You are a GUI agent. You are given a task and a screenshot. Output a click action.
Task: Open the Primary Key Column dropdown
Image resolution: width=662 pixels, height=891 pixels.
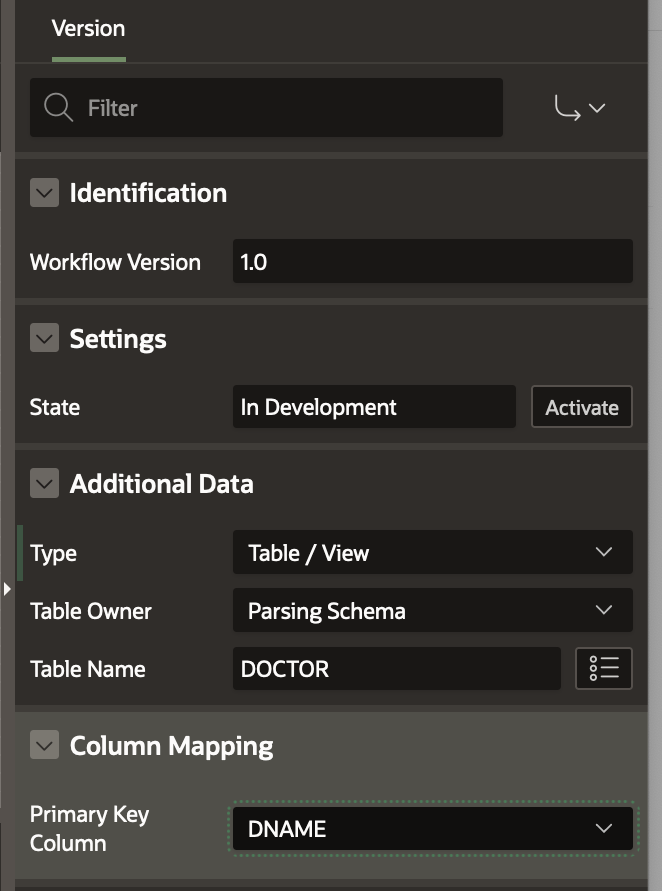pos(432,828)
